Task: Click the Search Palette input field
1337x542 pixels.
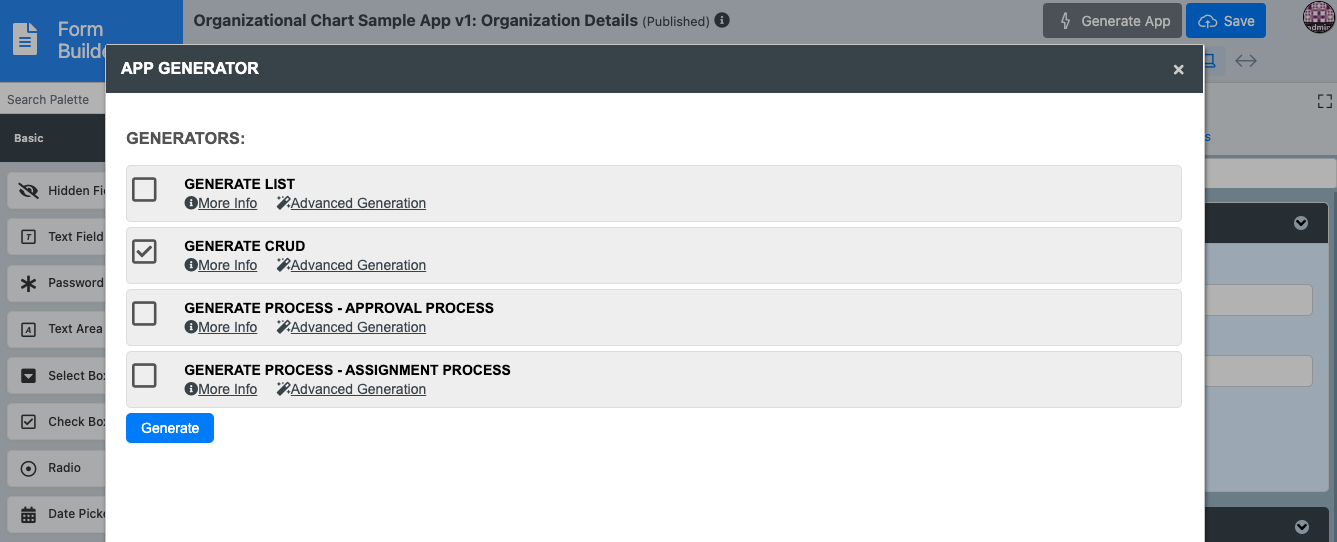Action: click(x=50, y=100)
